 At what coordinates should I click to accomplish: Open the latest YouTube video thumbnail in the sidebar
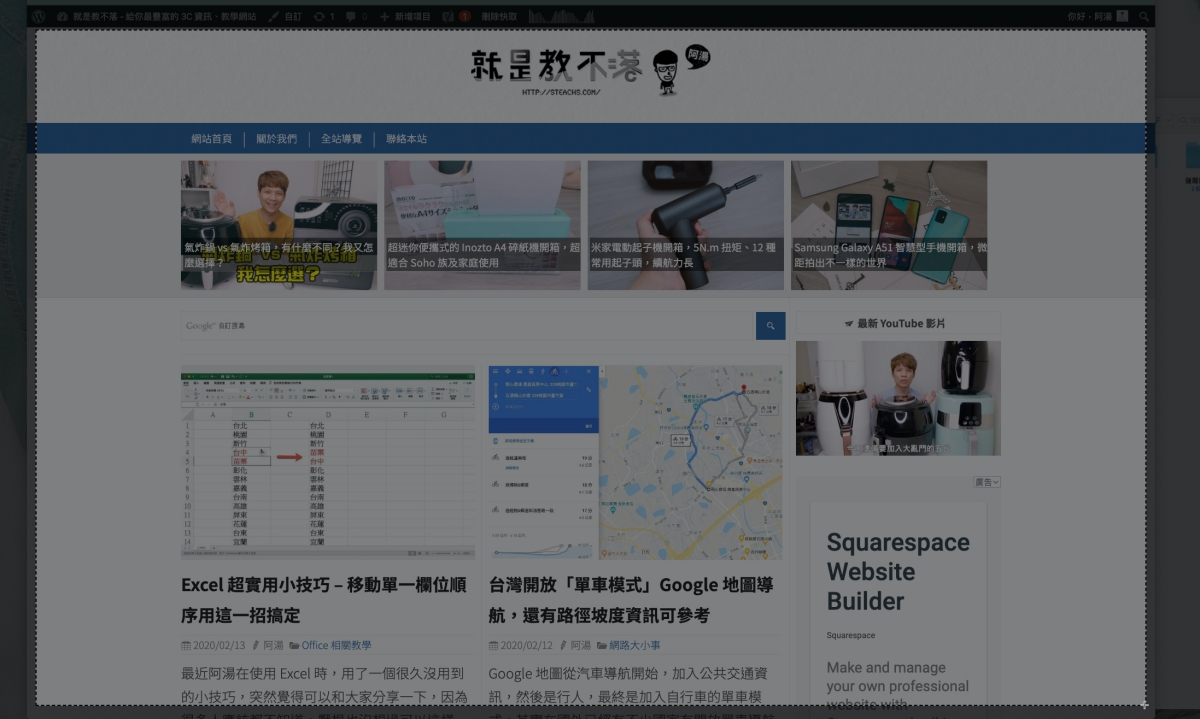(897, 398)
